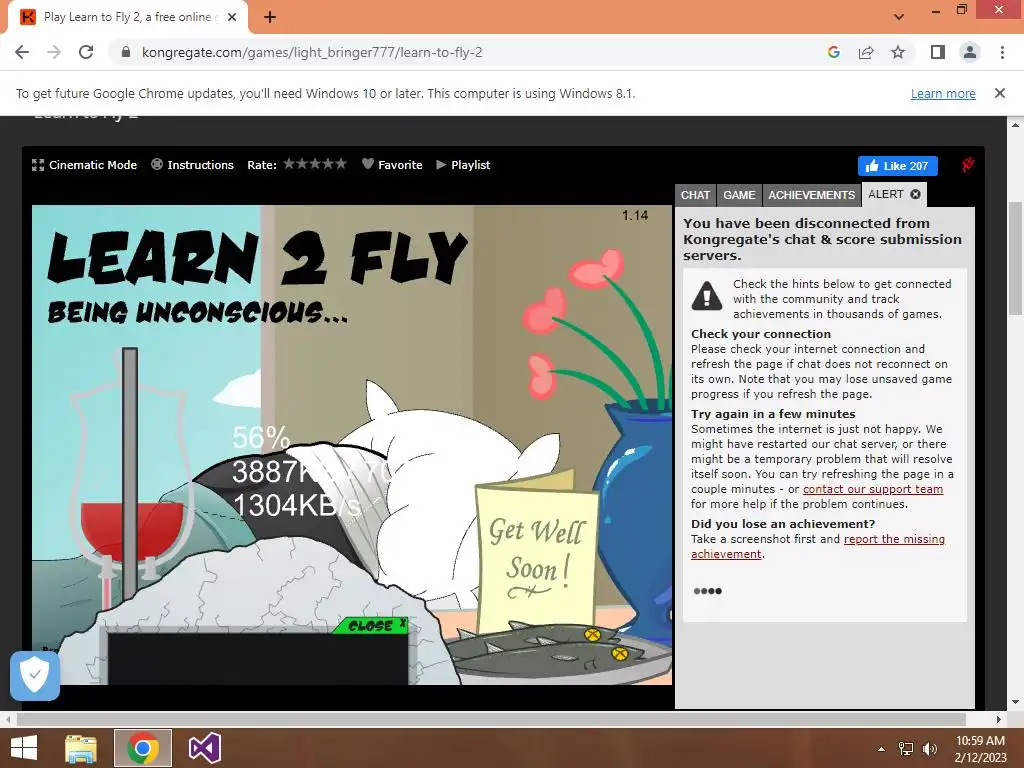Rate the game one star
The image size is (1024, 768).
coord(289,164)
